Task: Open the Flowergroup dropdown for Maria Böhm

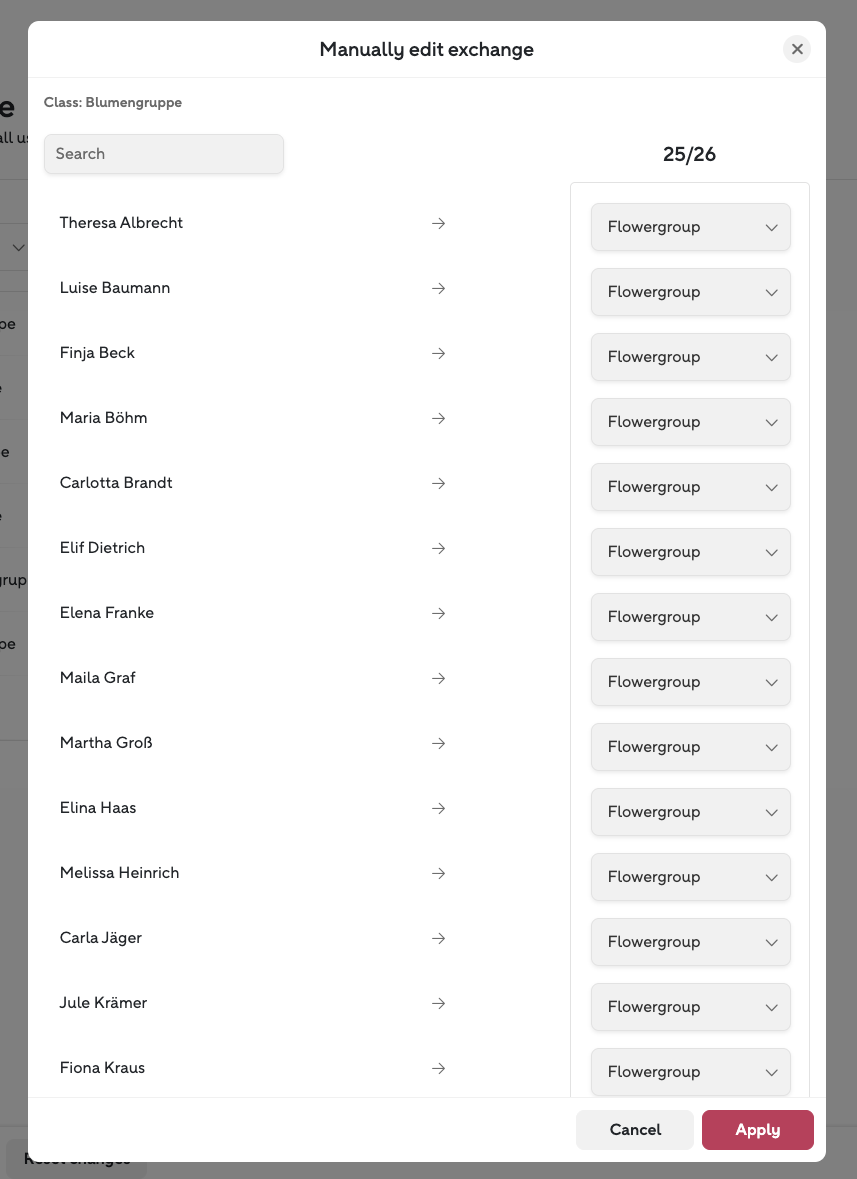Action: click(x=690, y=422)
